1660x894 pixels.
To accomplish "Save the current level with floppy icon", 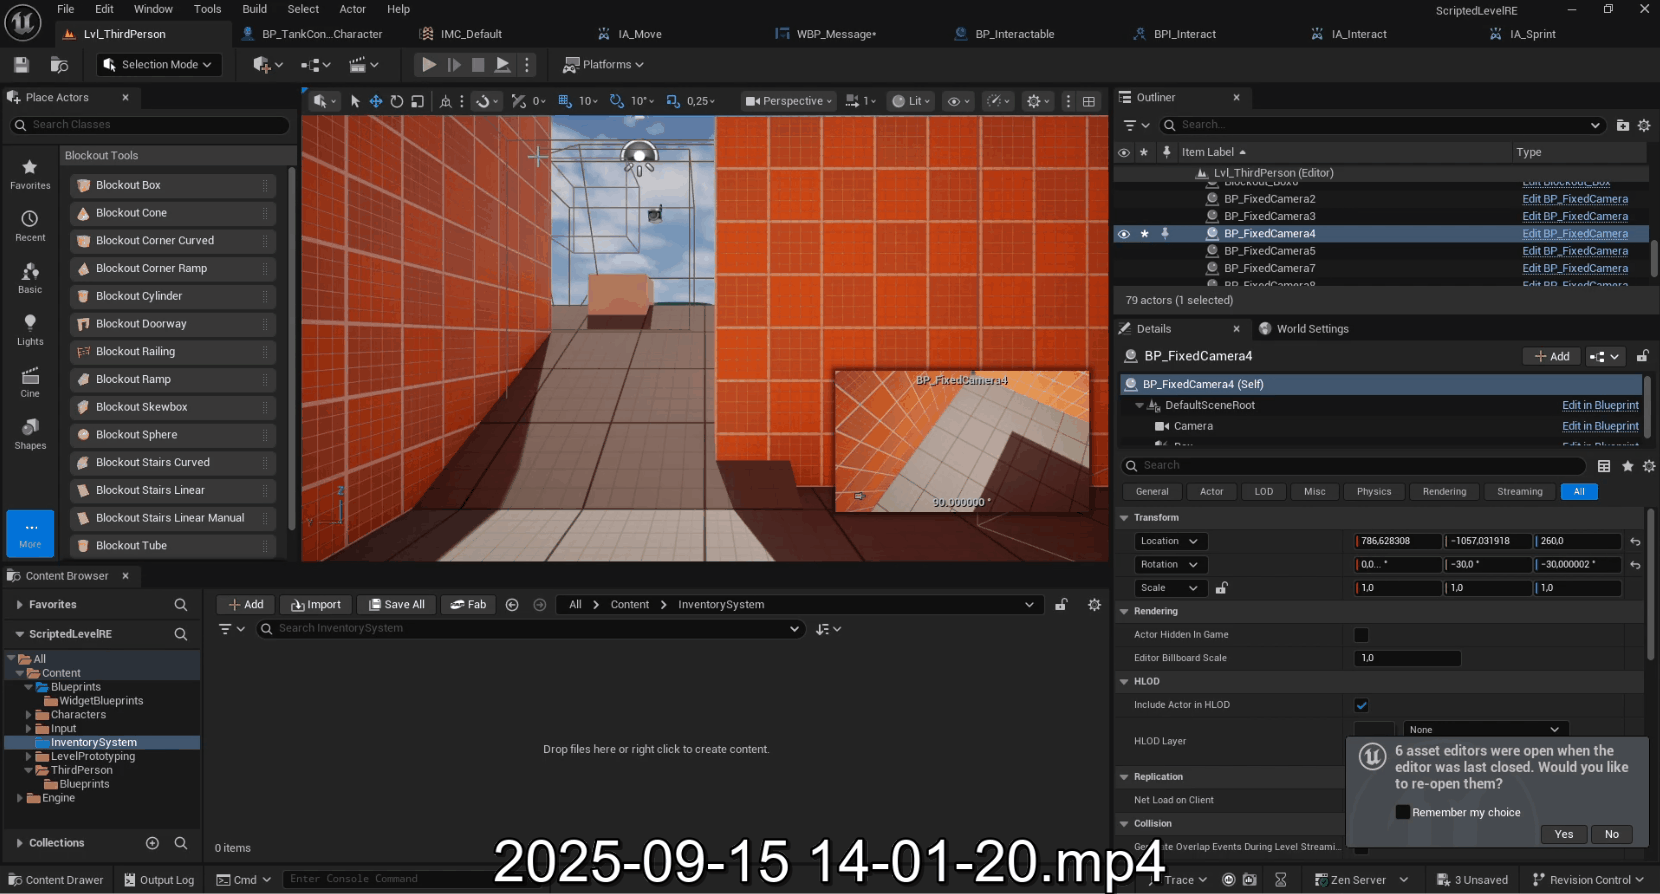I will click(x=21, y=65).
